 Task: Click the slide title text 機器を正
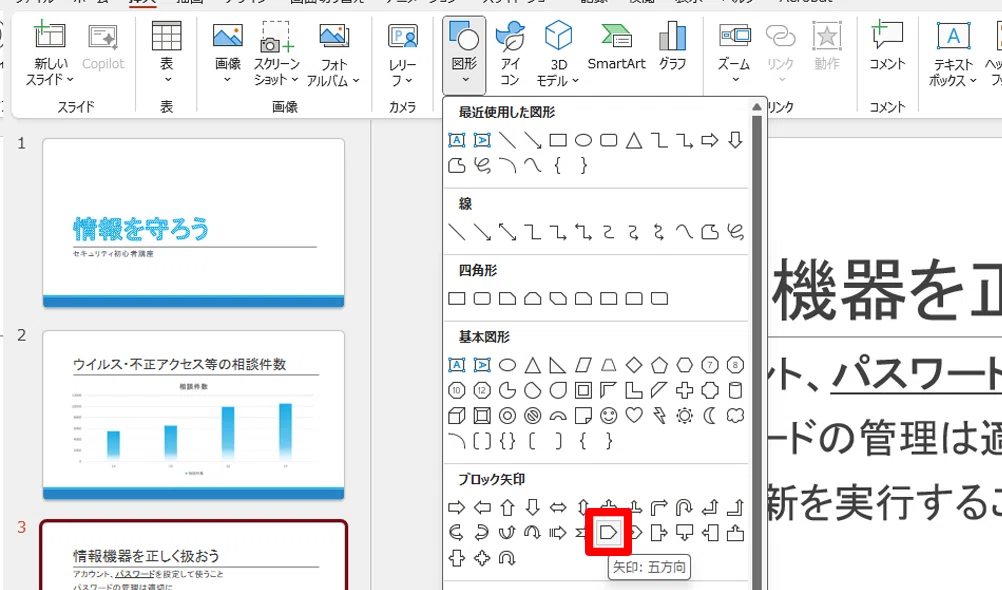tap(887, 290)
